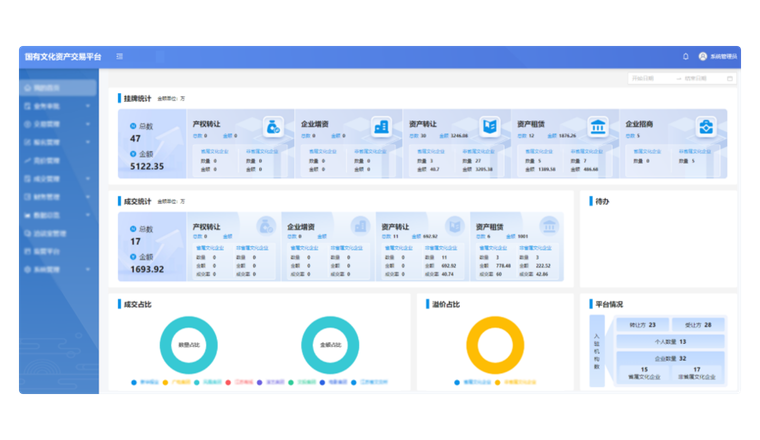Click the 国有文化资产交易平台 title link
This screenshot has height=440, width=760.
point(63,57)
